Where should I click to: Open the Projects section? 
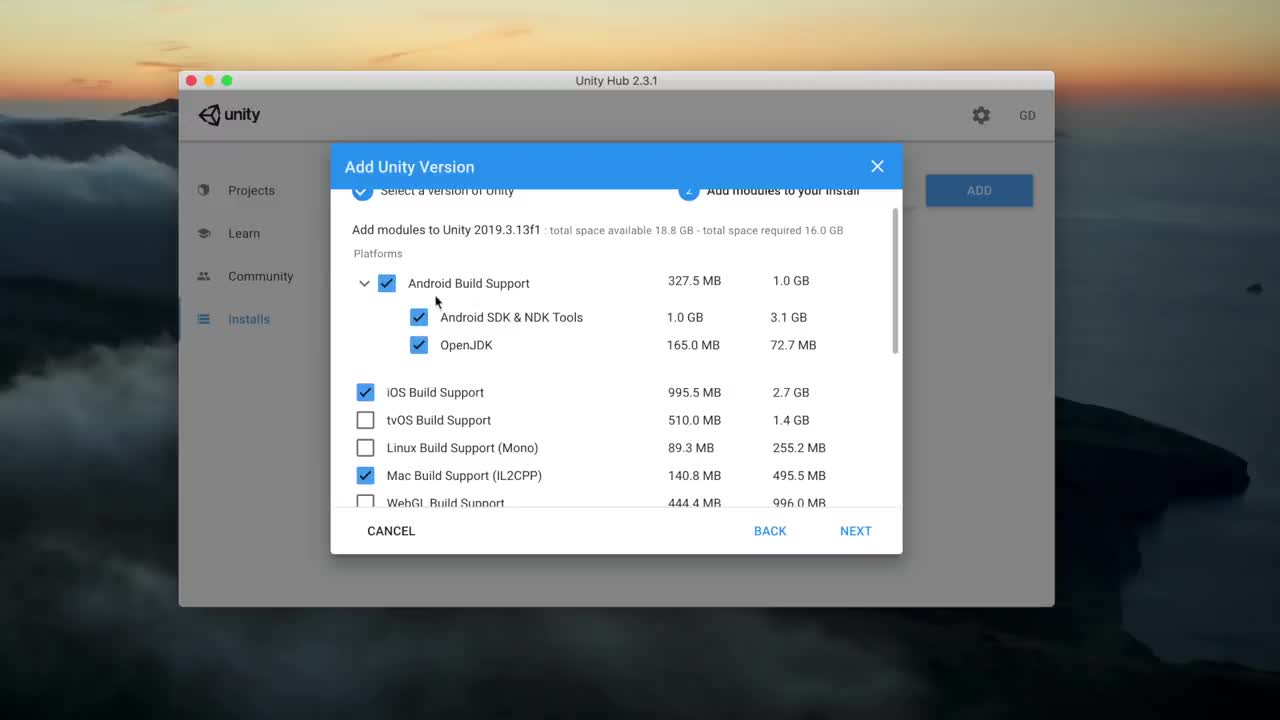pyautogui.click(x=251, y=190)
